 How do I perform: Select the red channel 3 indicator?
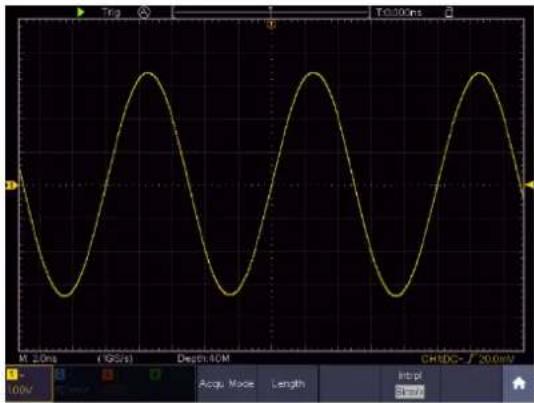(107, 375)
